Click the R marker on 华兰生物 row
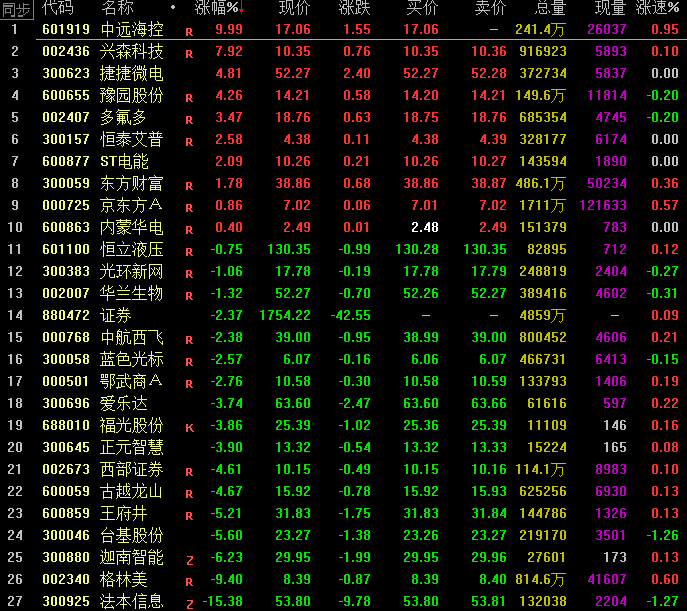 (189, 296)
